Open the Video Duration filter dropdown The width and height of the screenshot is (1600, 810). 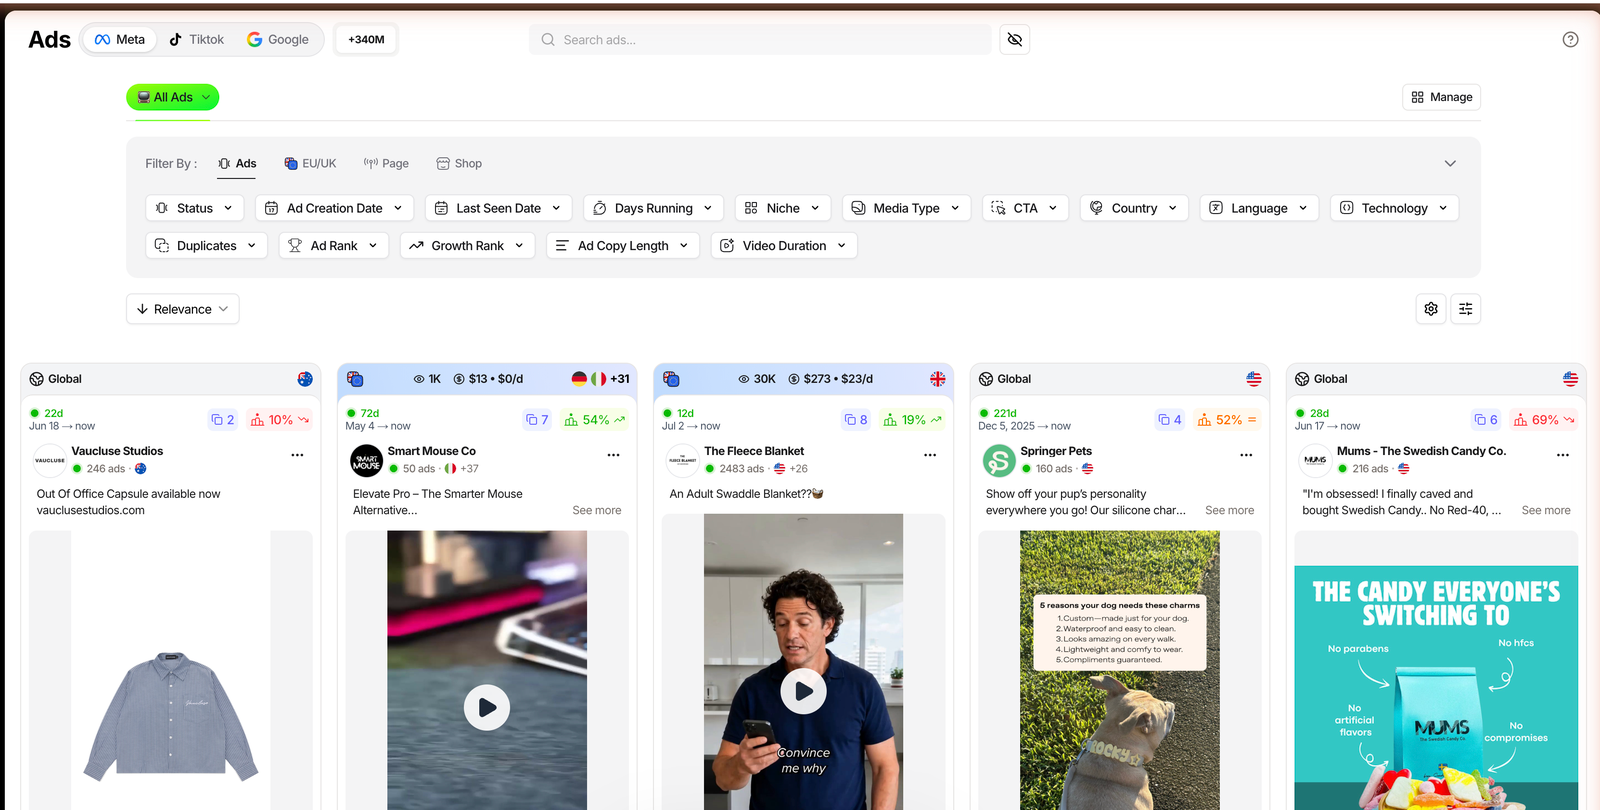pos(784,246)
